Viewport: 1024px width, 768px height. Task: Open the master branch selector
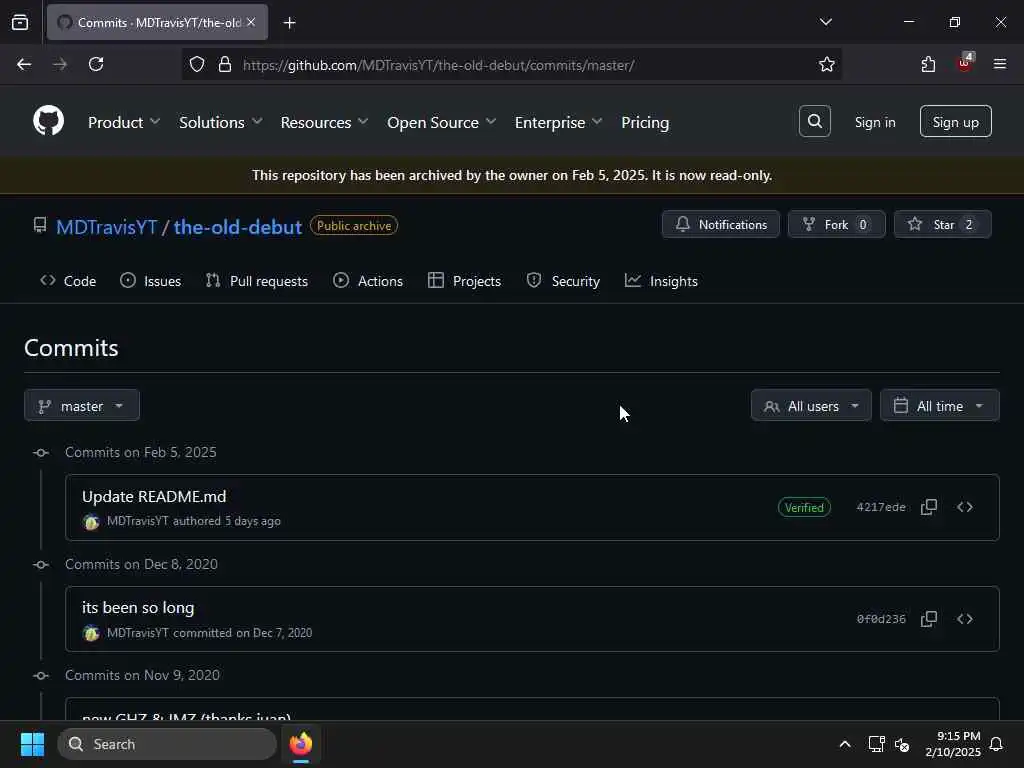click(x=82, y=406)
